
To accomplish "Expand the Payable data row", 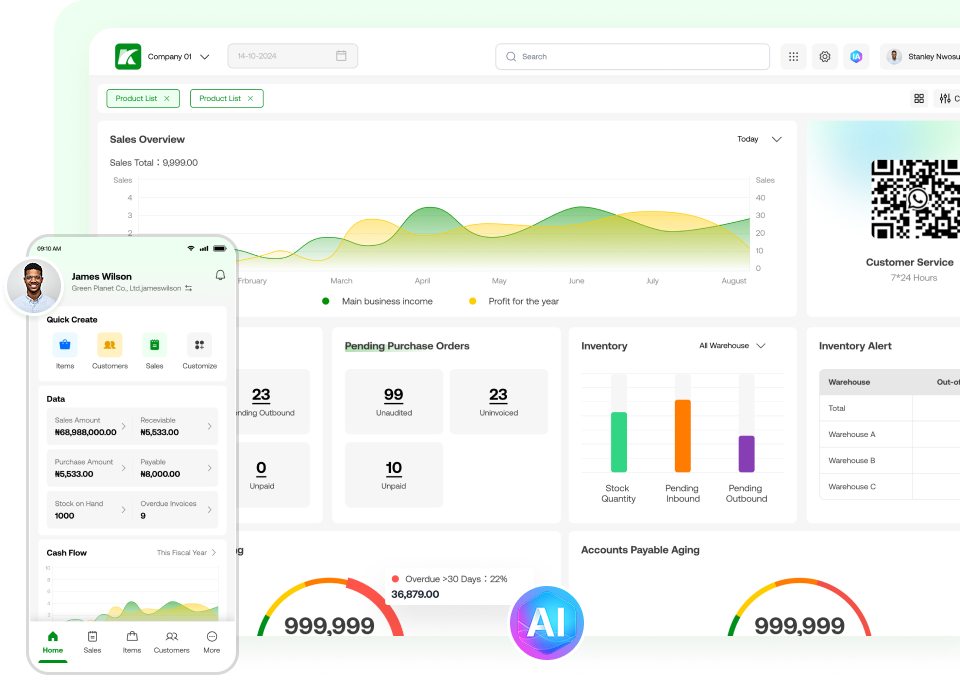I will (176, 468).
